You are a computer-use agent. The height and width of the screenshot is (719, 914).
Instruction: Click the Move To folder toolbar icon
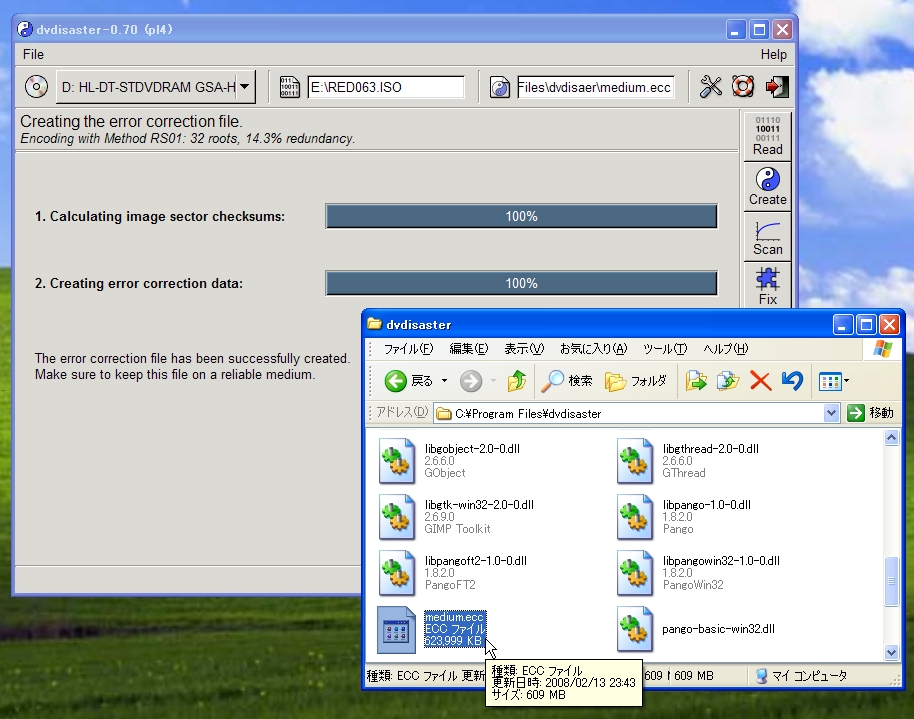click(696, 381)
